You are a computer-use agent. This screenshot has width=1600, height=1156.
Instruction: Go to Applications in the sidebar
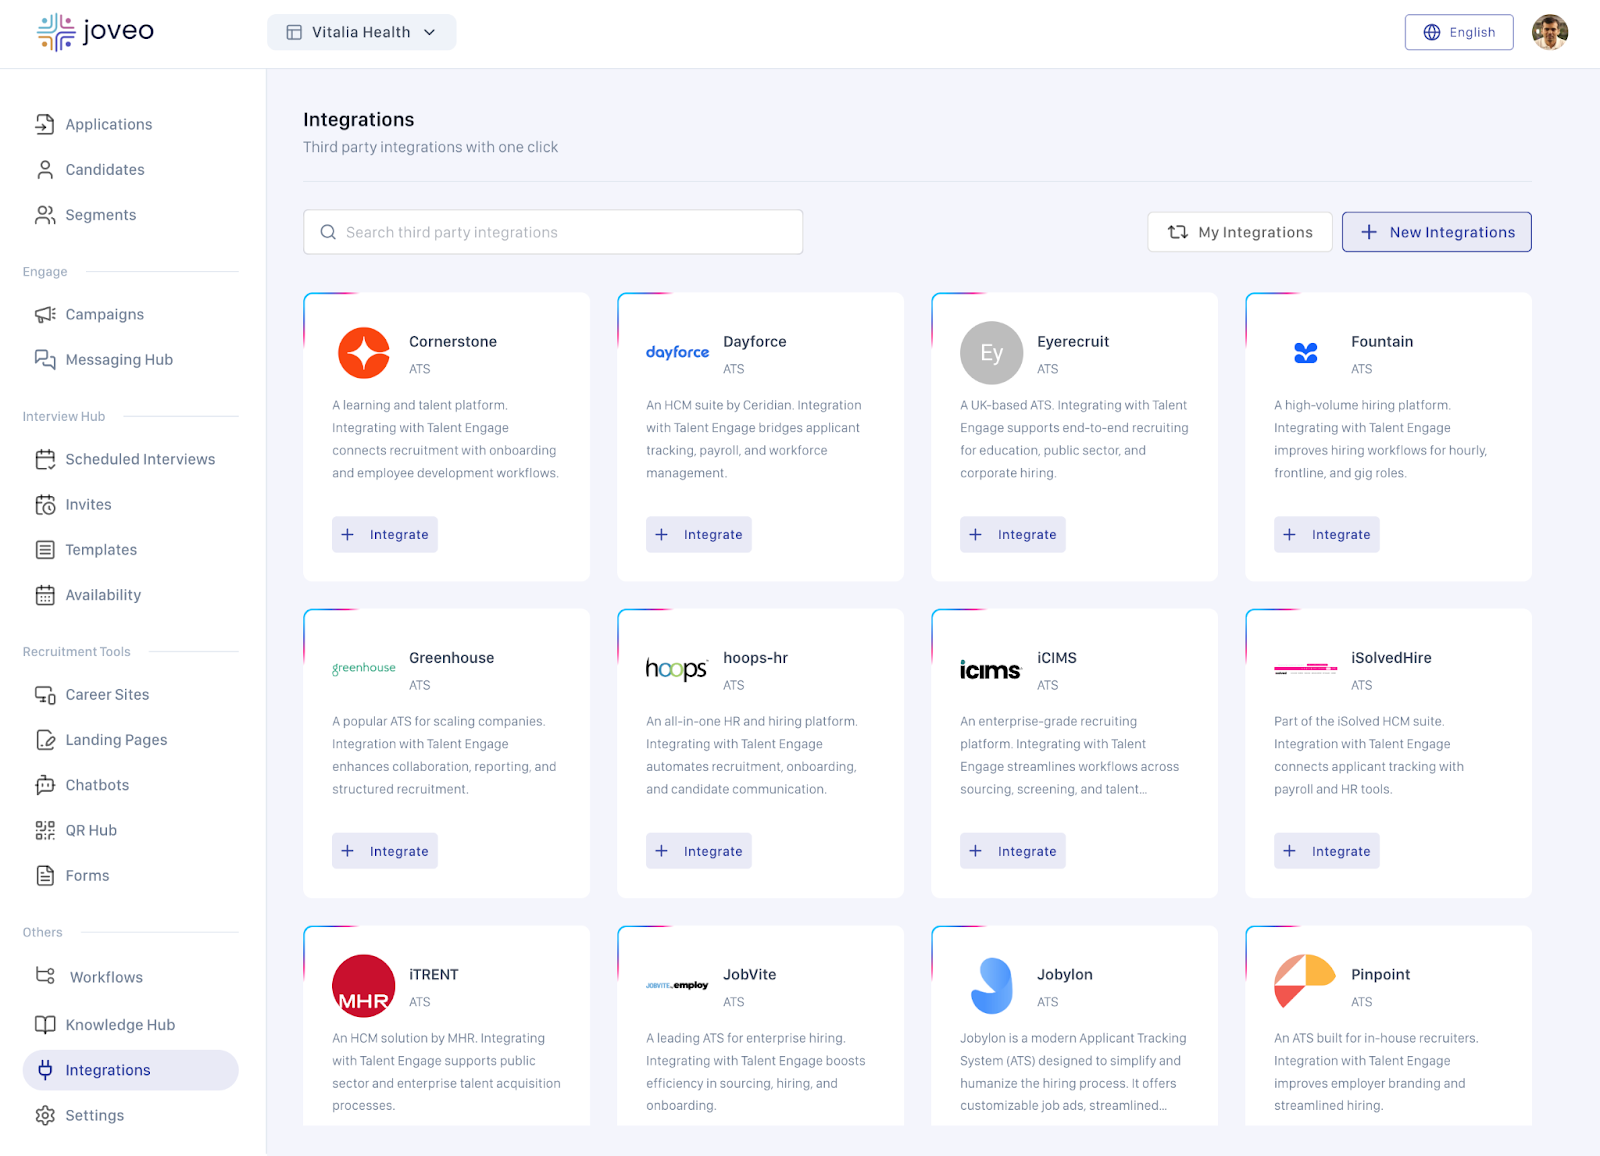pos(108,124)
